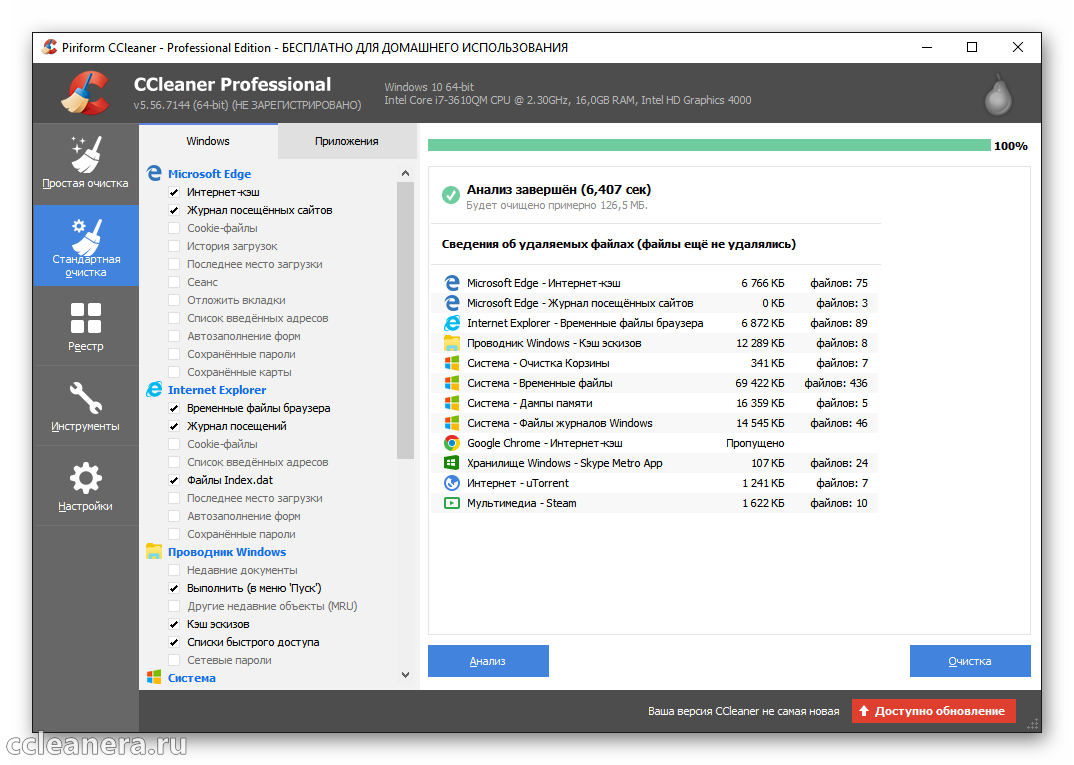Open Настройки gear icon
Viewport: 1074px width, 765px height.
coord(86,479)
